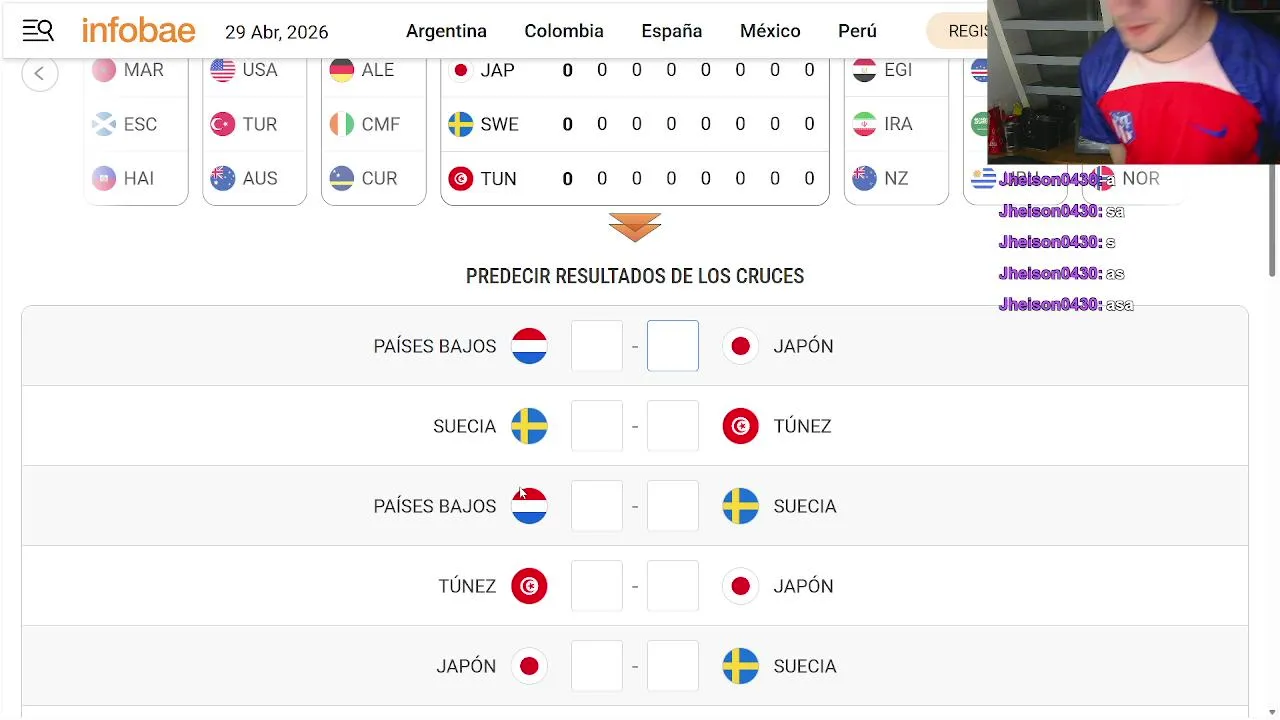Click the orange down arrow expander
Viewport: 1280px width, 720px height.
(634, 227)
